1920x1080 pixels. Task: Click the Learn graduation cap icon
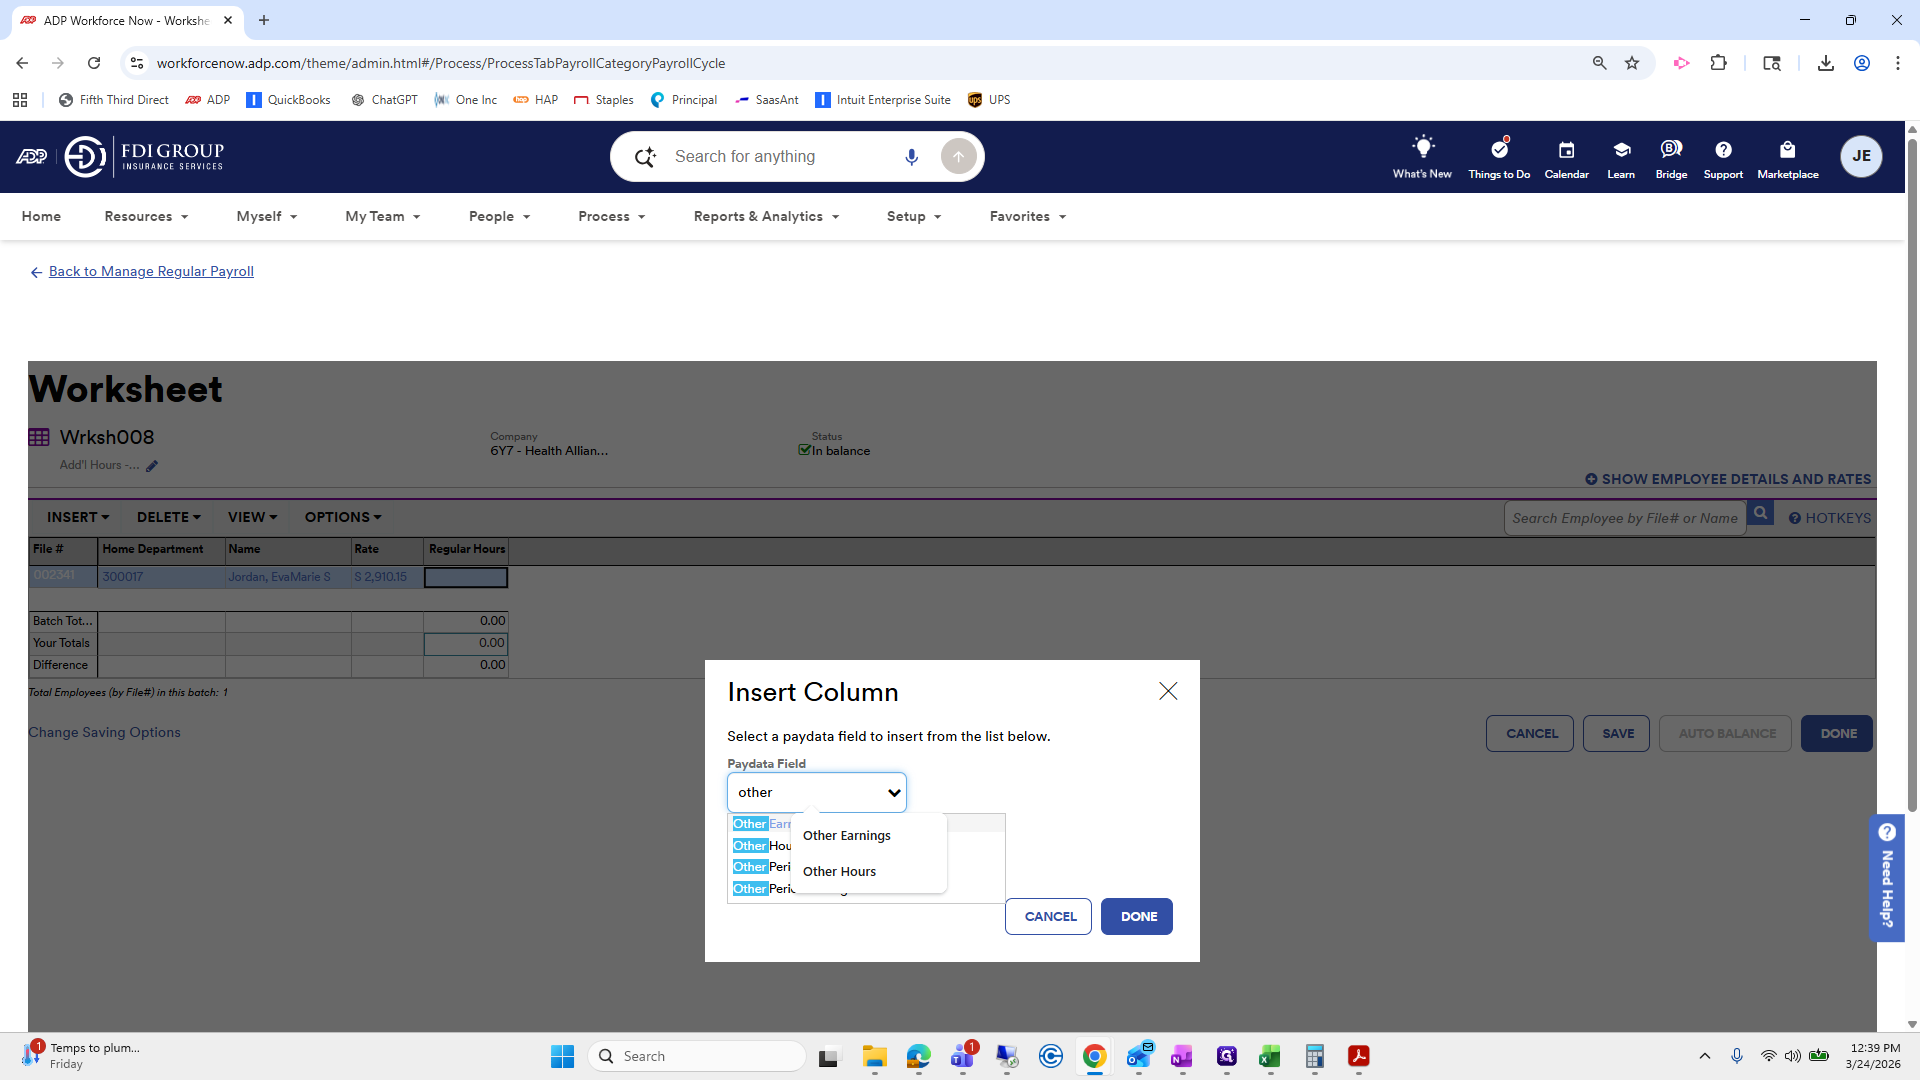point(1621,150)
